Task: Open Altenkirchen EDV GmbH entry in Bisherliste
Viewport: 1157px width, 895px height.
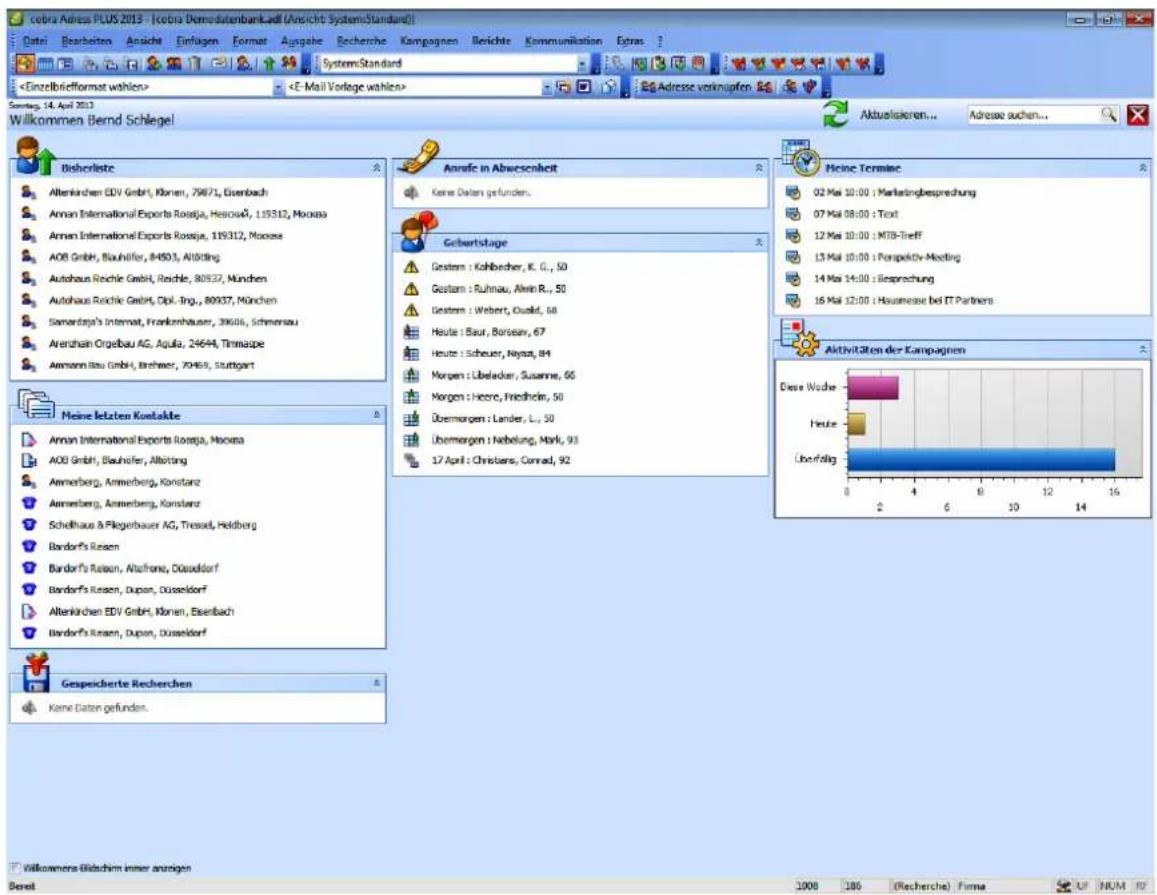Action: click(x=158, y=193)
